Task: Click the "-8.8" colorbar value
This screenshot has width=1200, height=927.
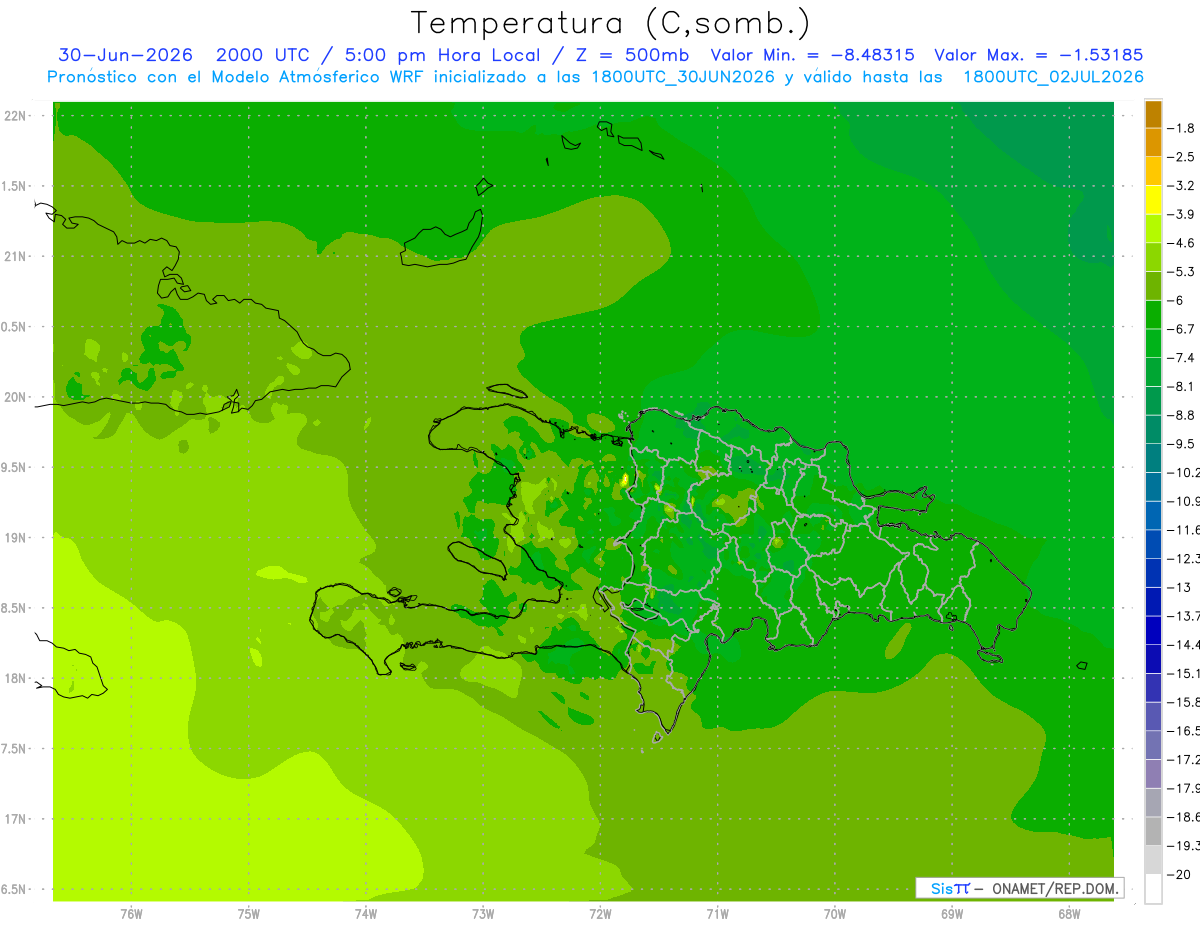Action: (x=1181, y=415)
